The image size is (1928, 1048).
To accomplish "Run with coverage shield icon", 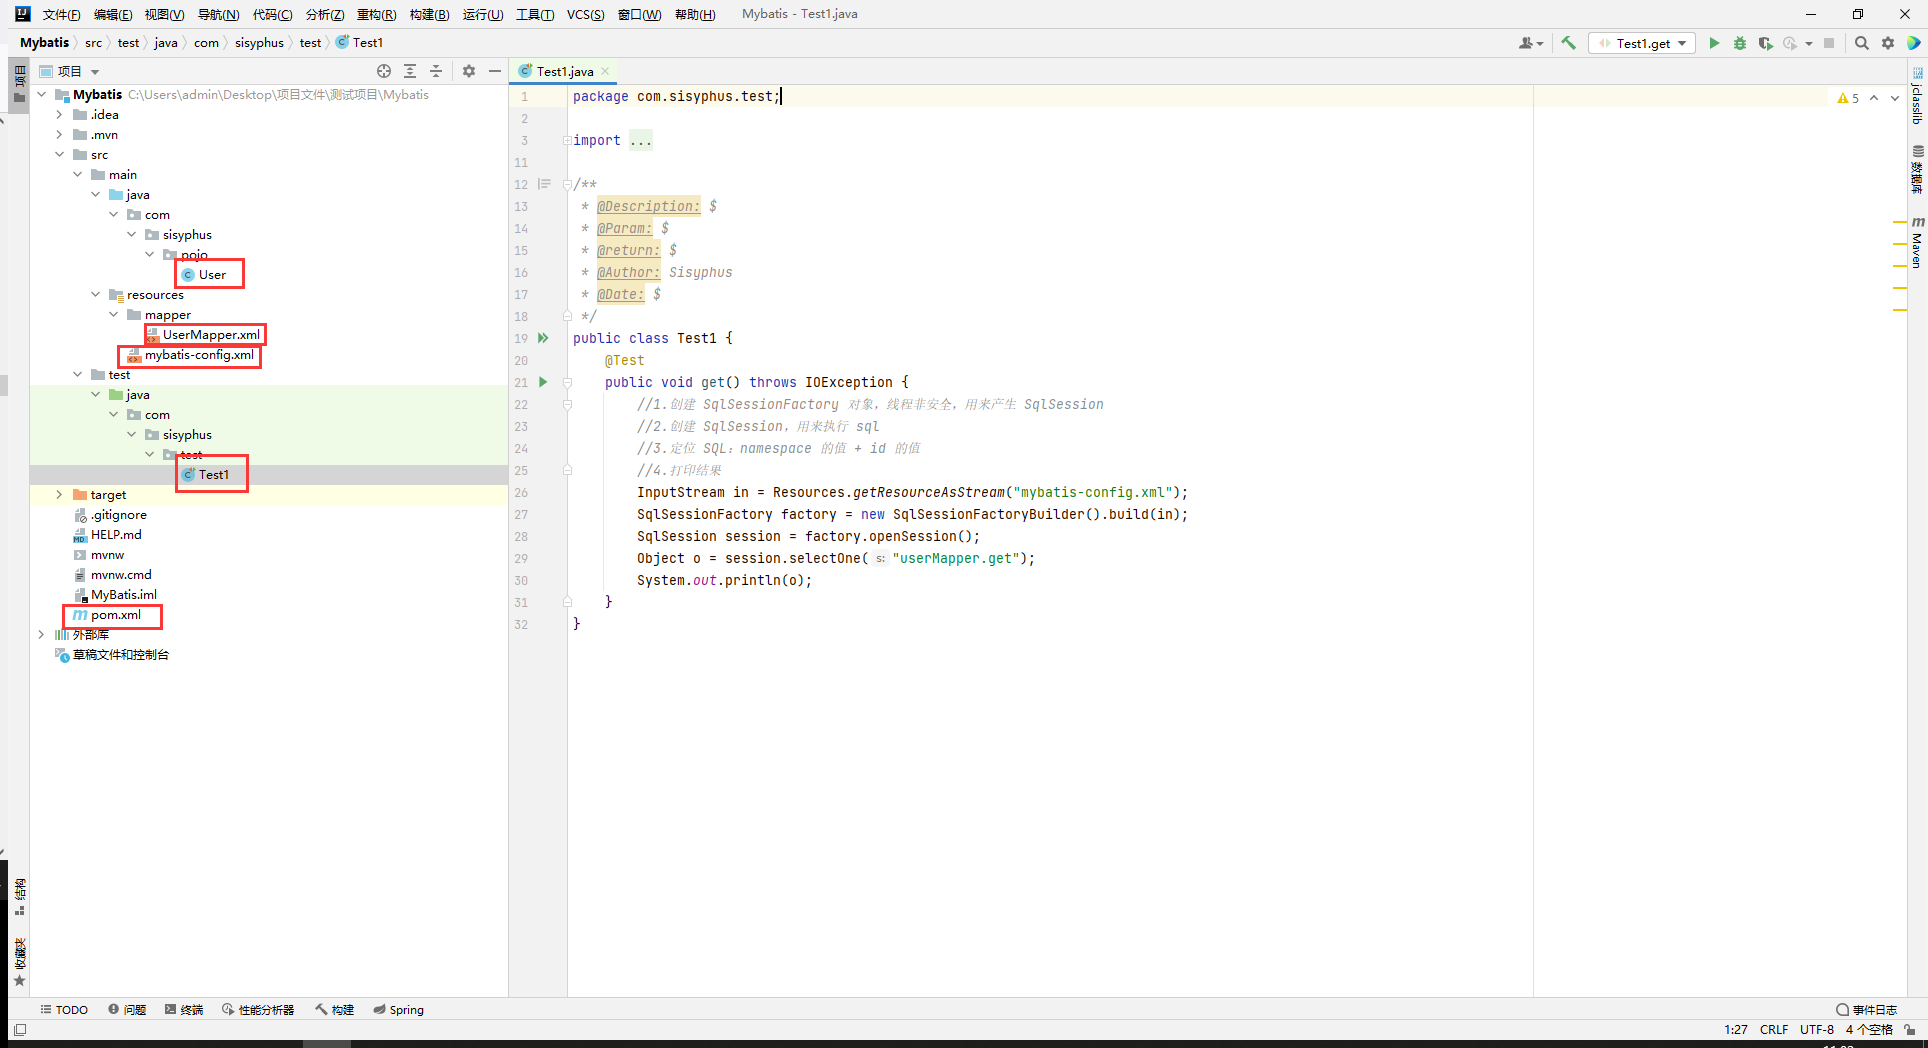I will point(1765,43).
